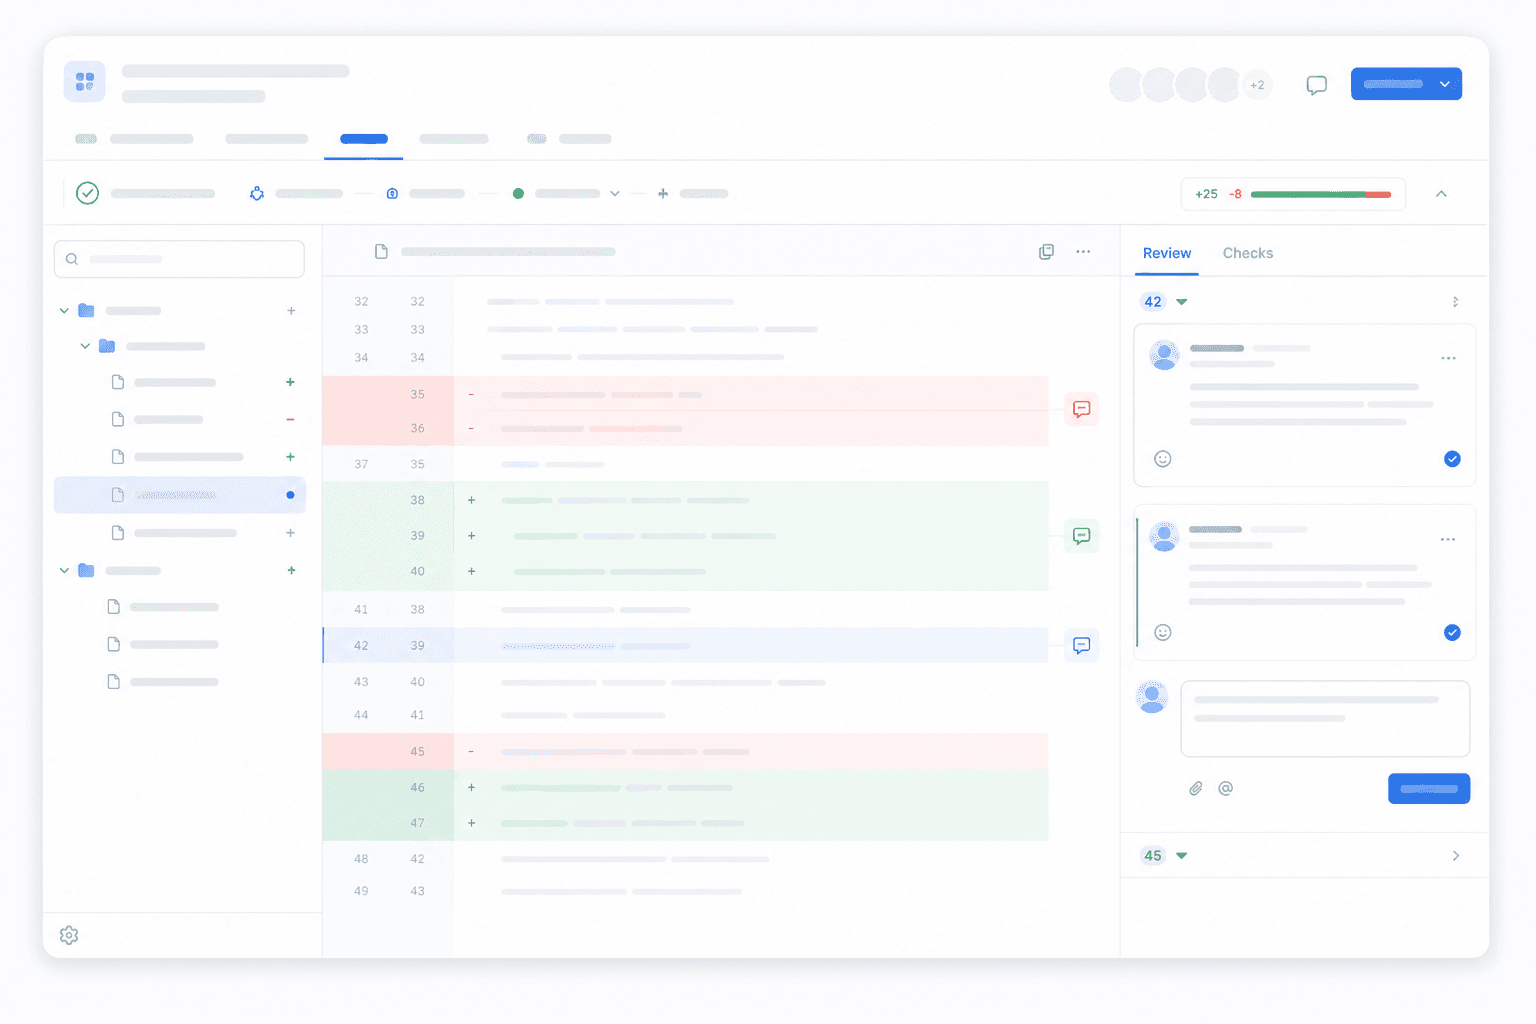The width and height of the screenshot is (1536, 1024).
Task: Add an emoji reaction to the first comment
Action: coord(1163,459)
